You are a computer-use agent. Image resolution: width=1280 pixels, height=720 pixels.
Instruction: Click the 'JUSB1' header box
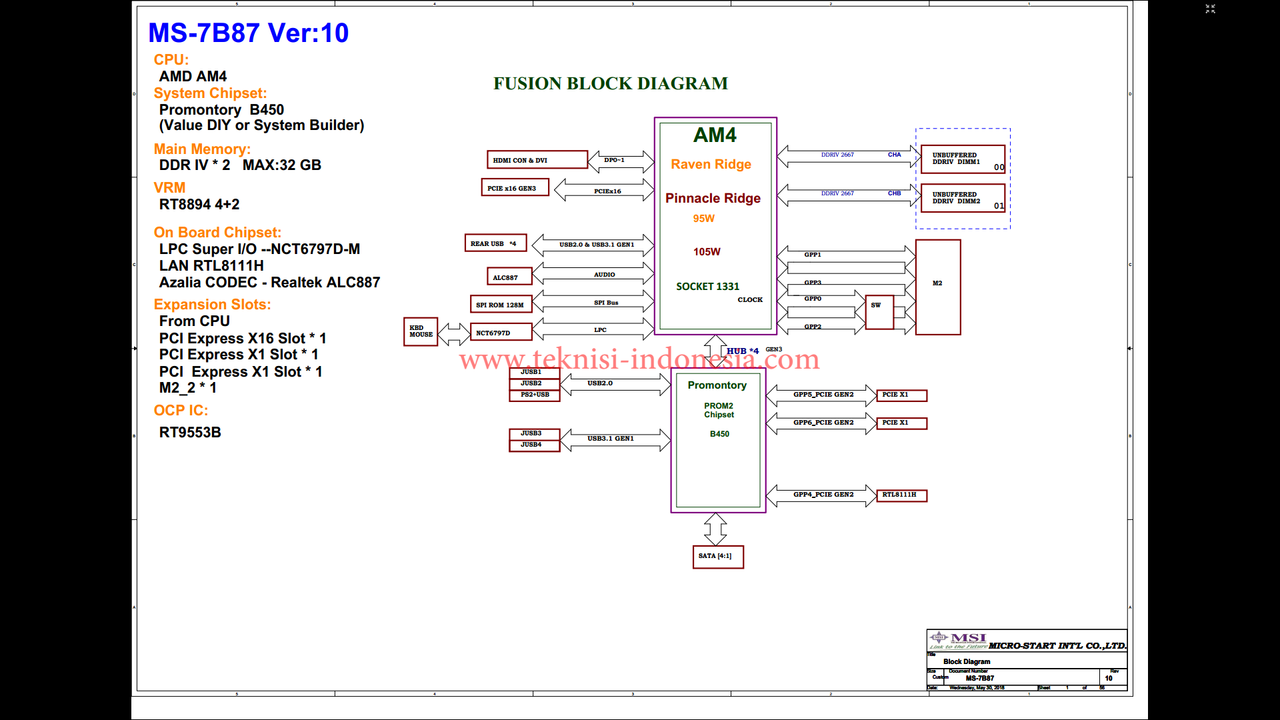coord(534,372)
